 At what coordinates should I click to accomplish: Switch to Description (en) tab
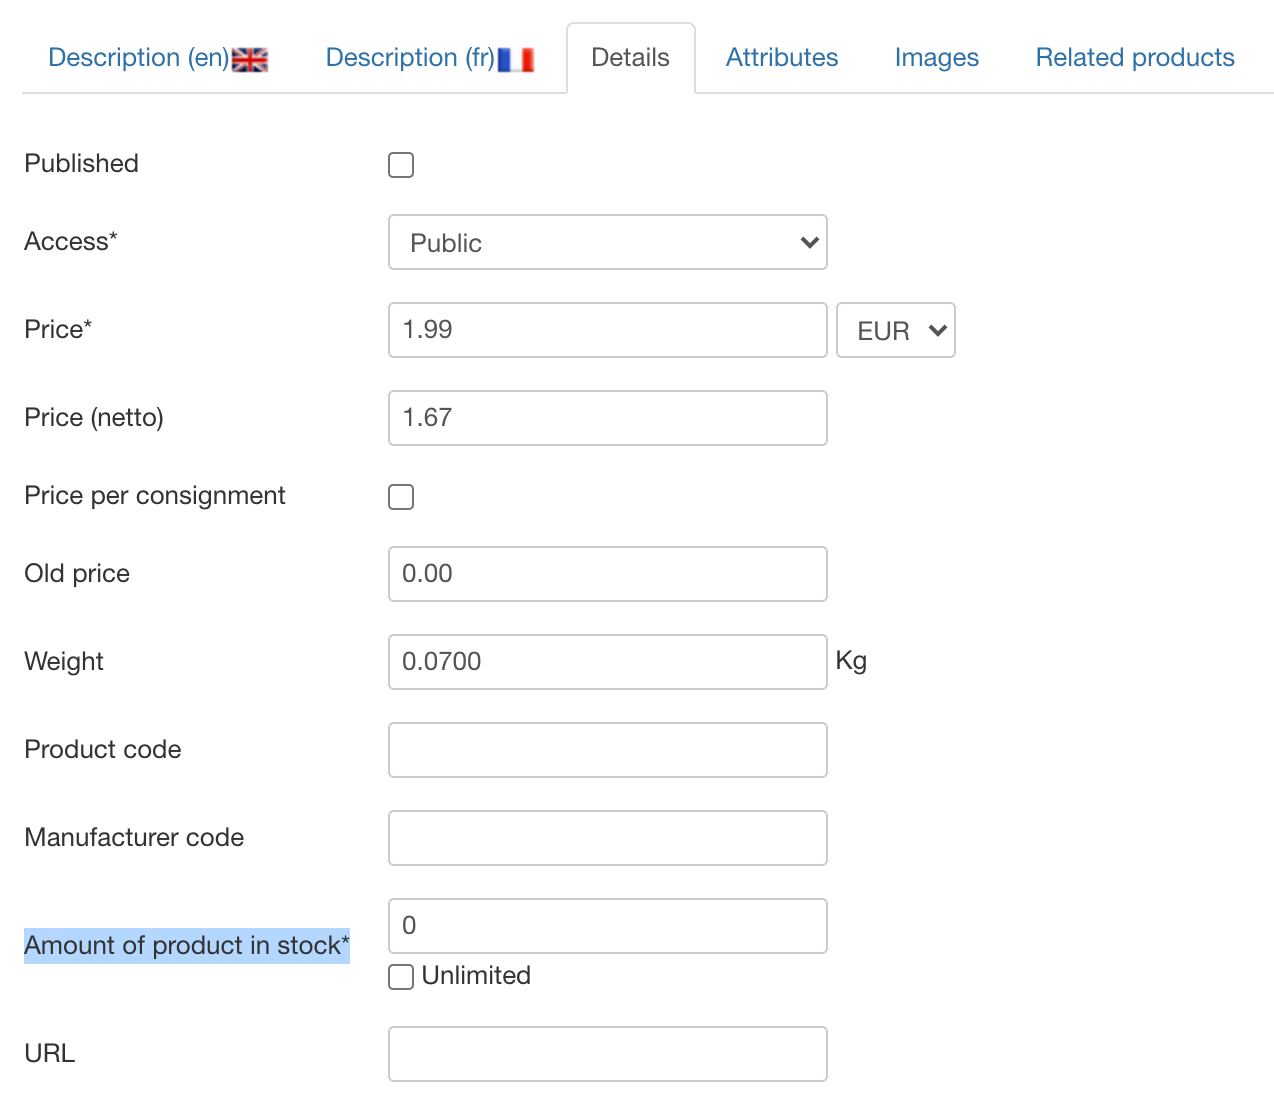pos(138,58)
